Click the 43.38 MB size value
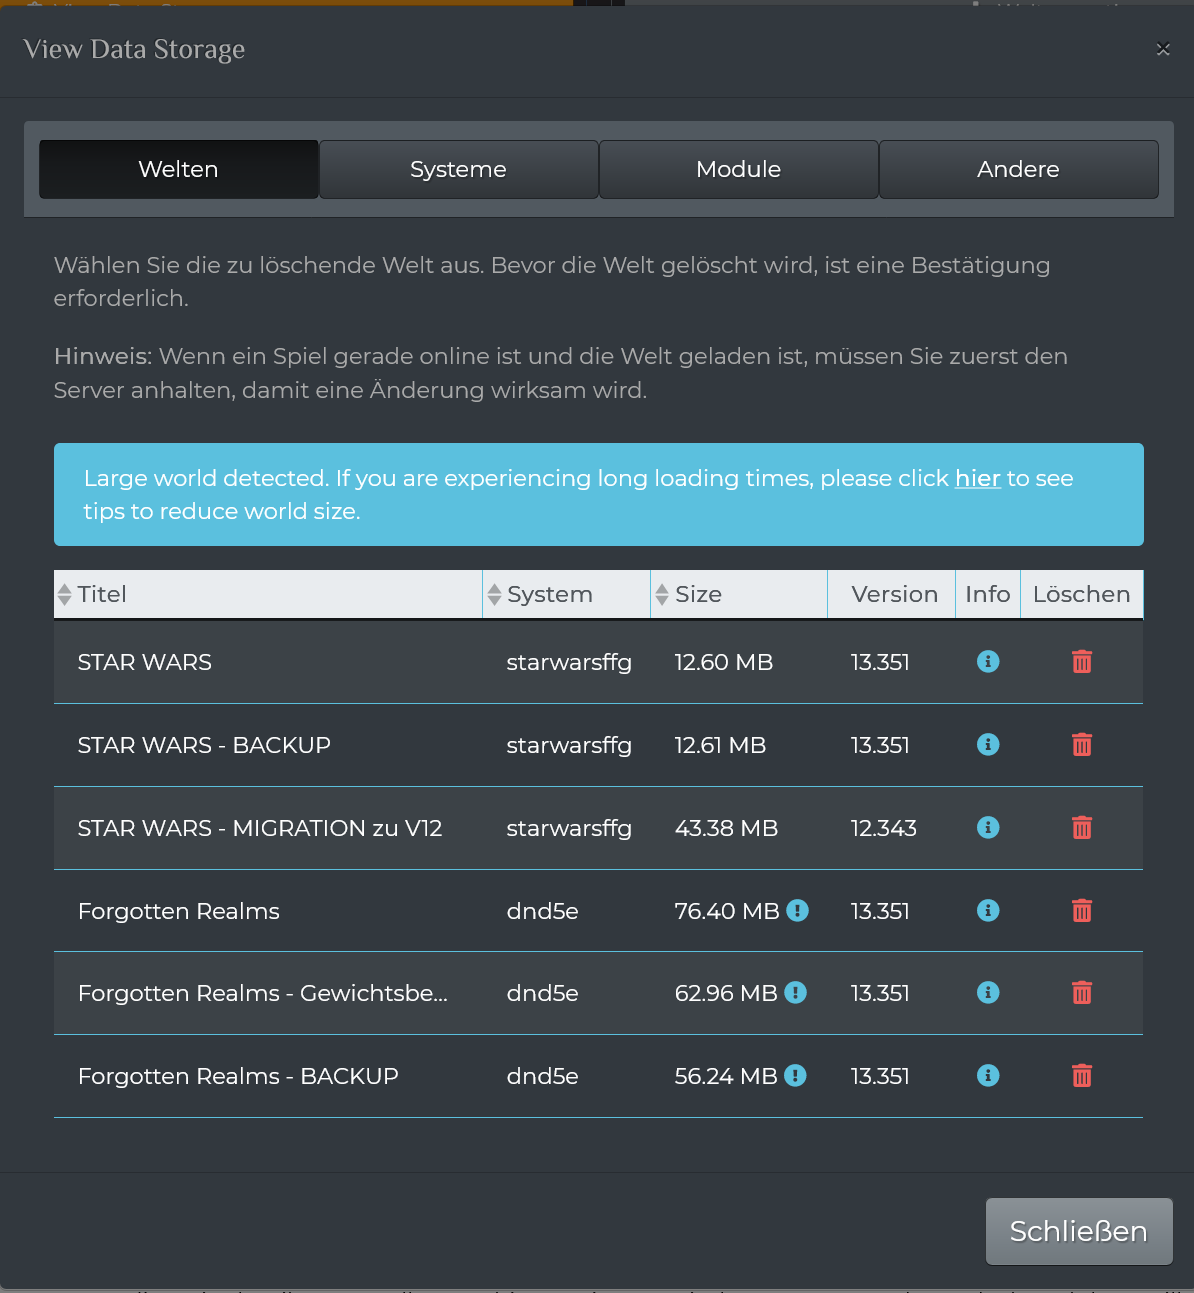This screenshot has width=1194, height=1293. click(x=726, y=828)
